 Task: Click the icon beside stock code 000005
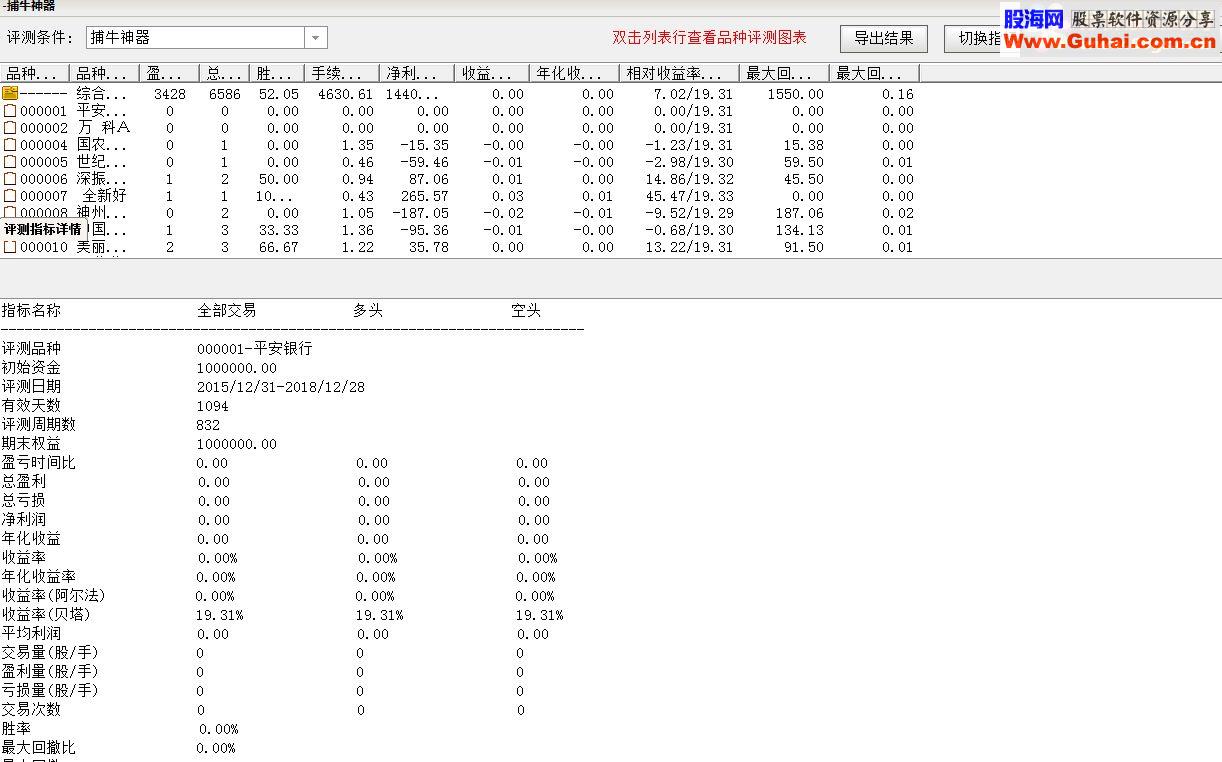tap(10, 162)
